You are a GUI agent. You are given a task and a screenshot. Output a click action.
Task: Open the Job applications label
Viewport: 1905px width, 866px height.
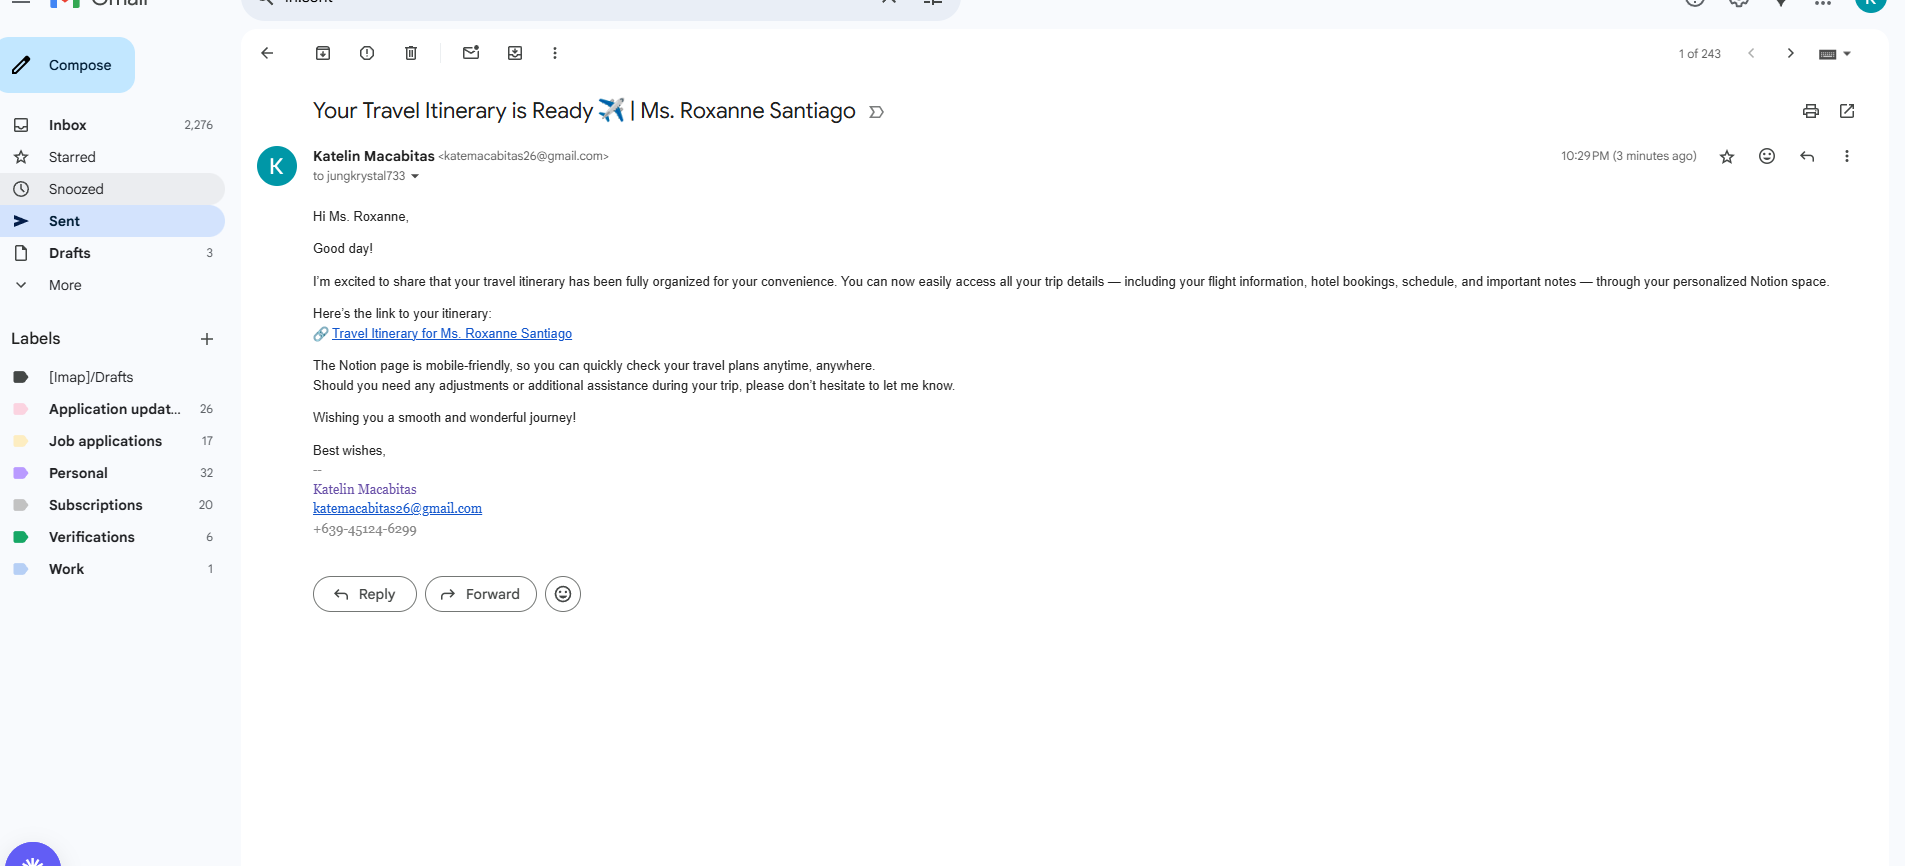[112, 441]
